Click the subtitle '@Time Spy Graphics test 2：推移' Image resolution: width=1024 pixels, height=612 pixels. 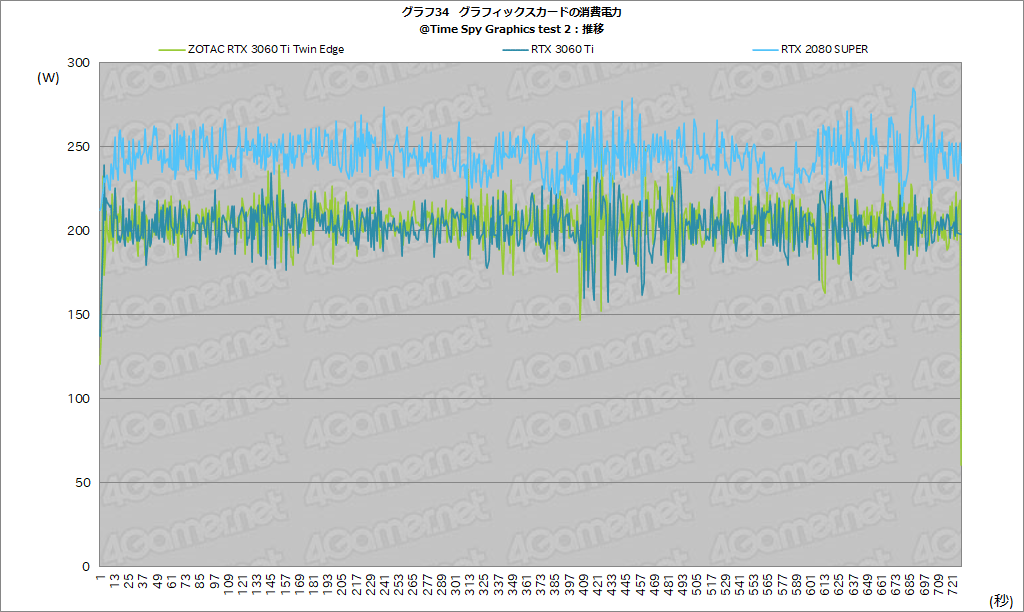[511, 29]
